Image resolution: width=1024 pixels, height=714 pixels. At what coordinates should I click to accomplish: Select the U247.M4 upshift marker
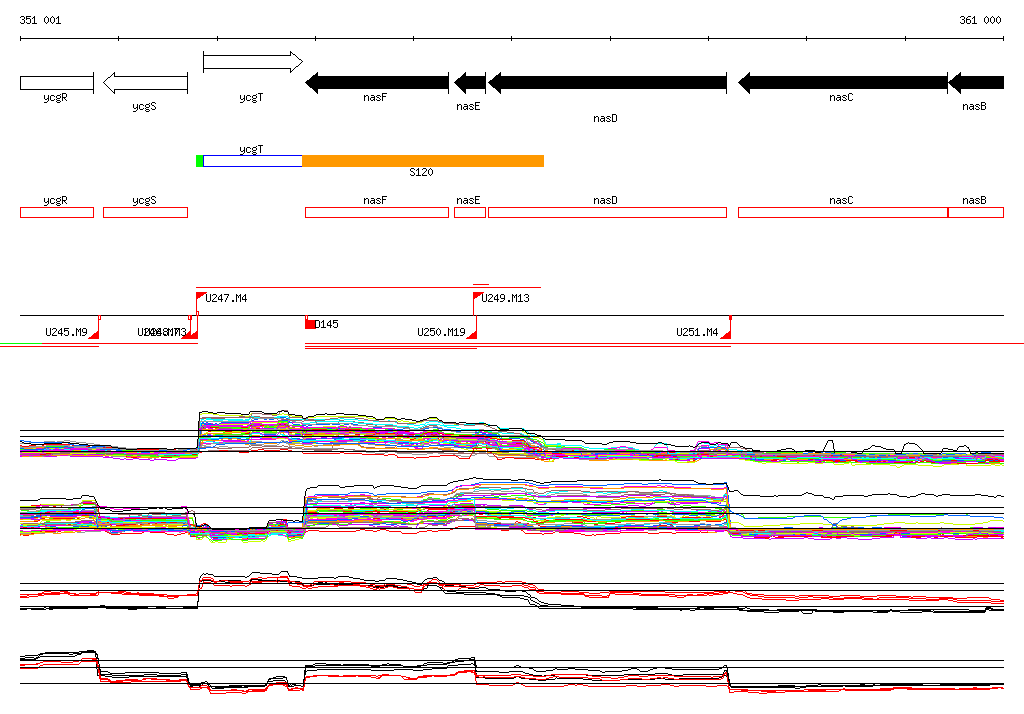226,298
